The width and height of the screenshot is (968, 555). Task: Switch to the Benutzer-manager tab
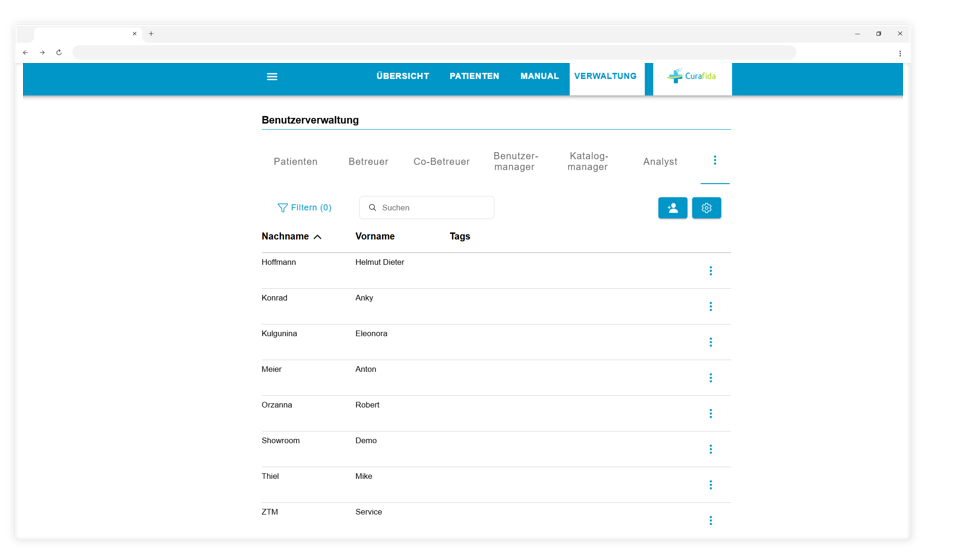[515, 162]
